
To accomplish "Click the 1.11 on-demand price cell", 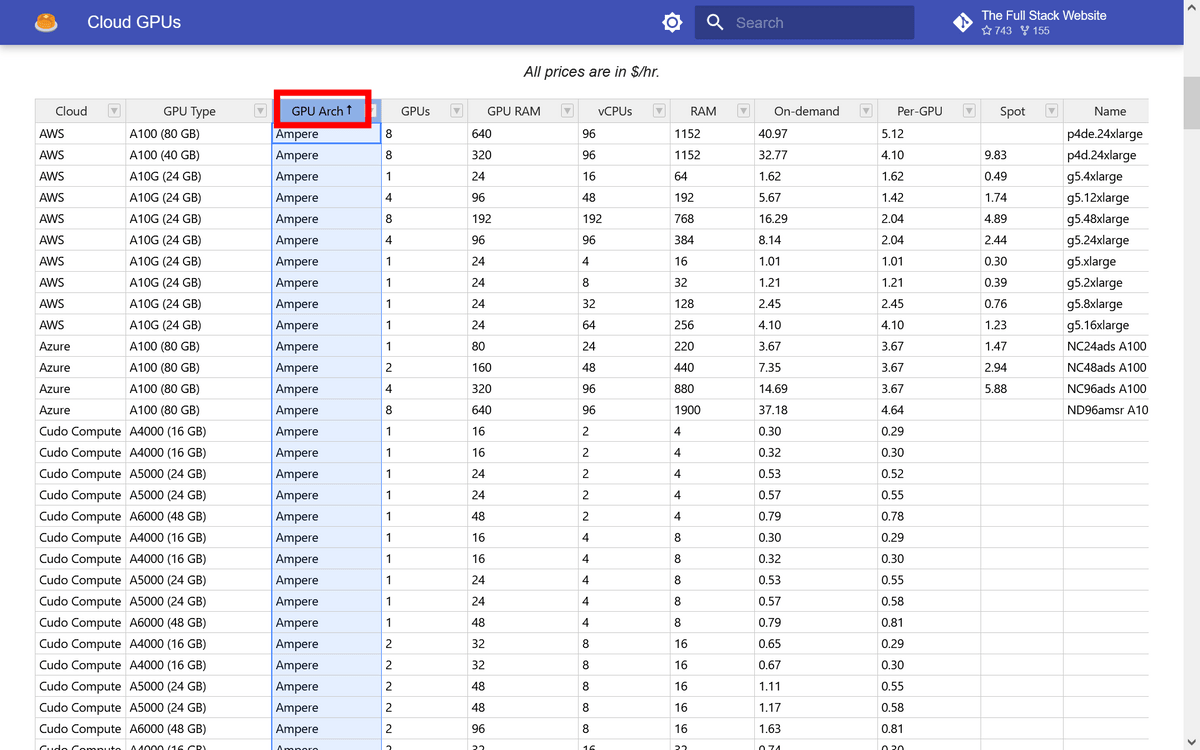I will tap(815, 687).
